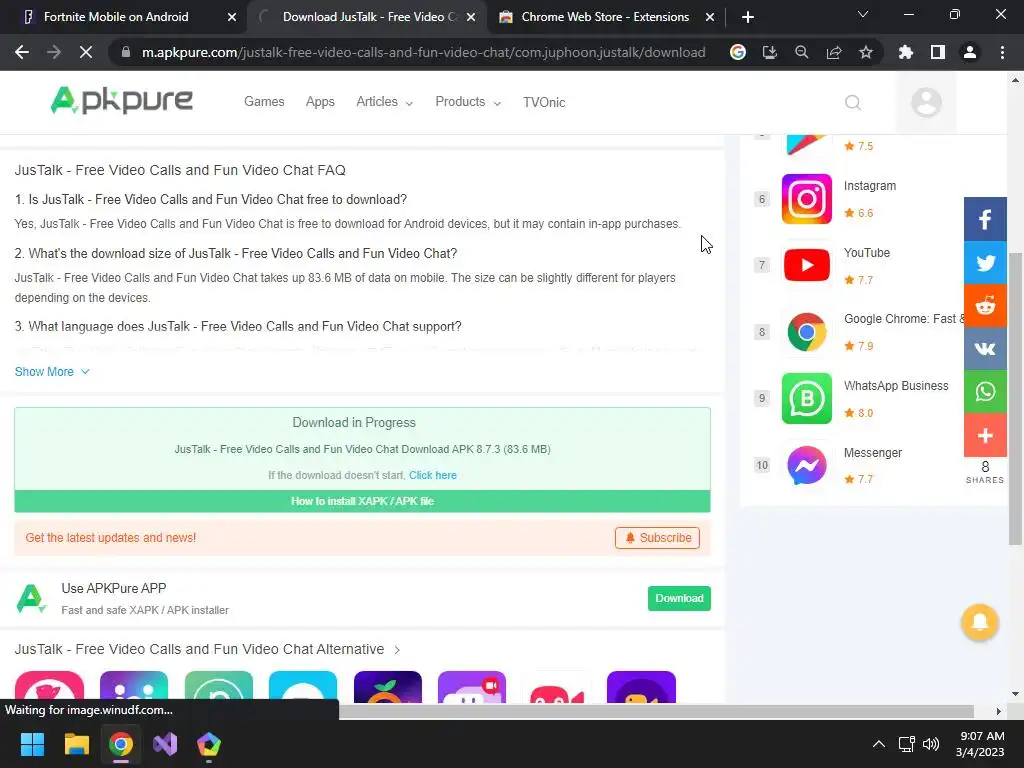Click share this page icon in address bar
This screenshot has width=1024, height=768.
tap(834, 52)
